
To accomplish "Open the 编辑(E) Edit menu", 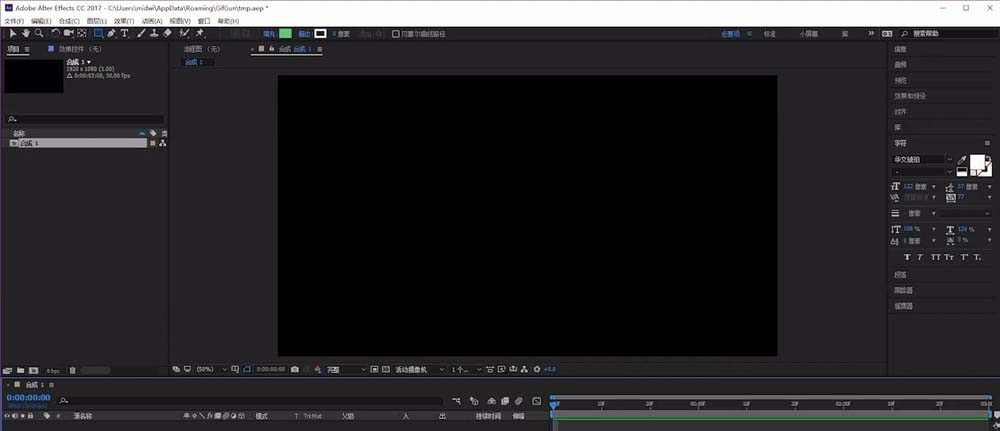I will pyautogui.click(x=41, y=21).
